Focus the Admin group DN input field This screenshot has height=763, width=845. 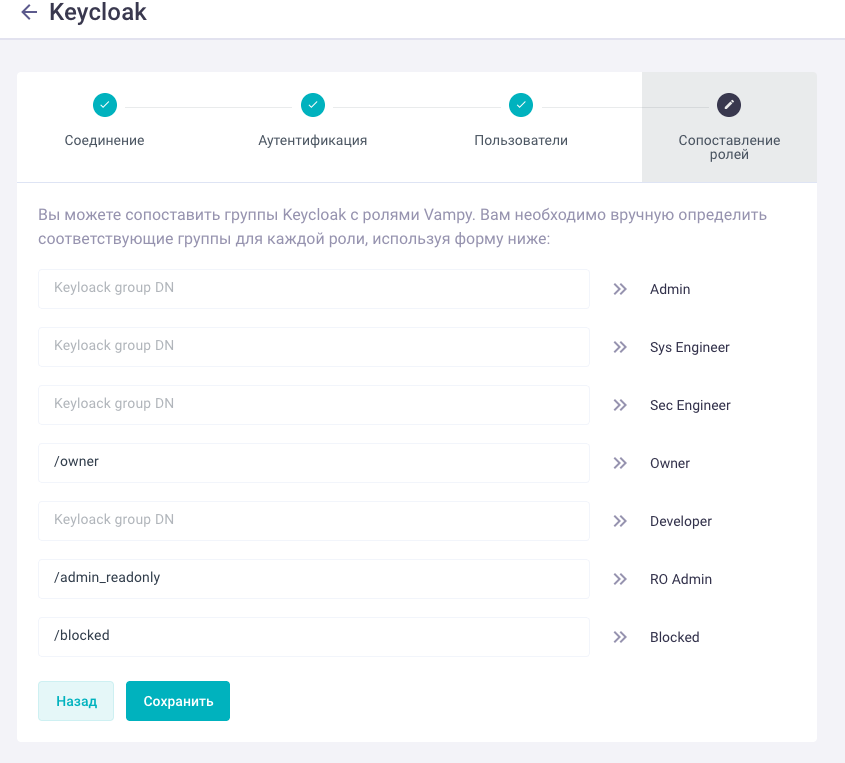pos(314,289)
